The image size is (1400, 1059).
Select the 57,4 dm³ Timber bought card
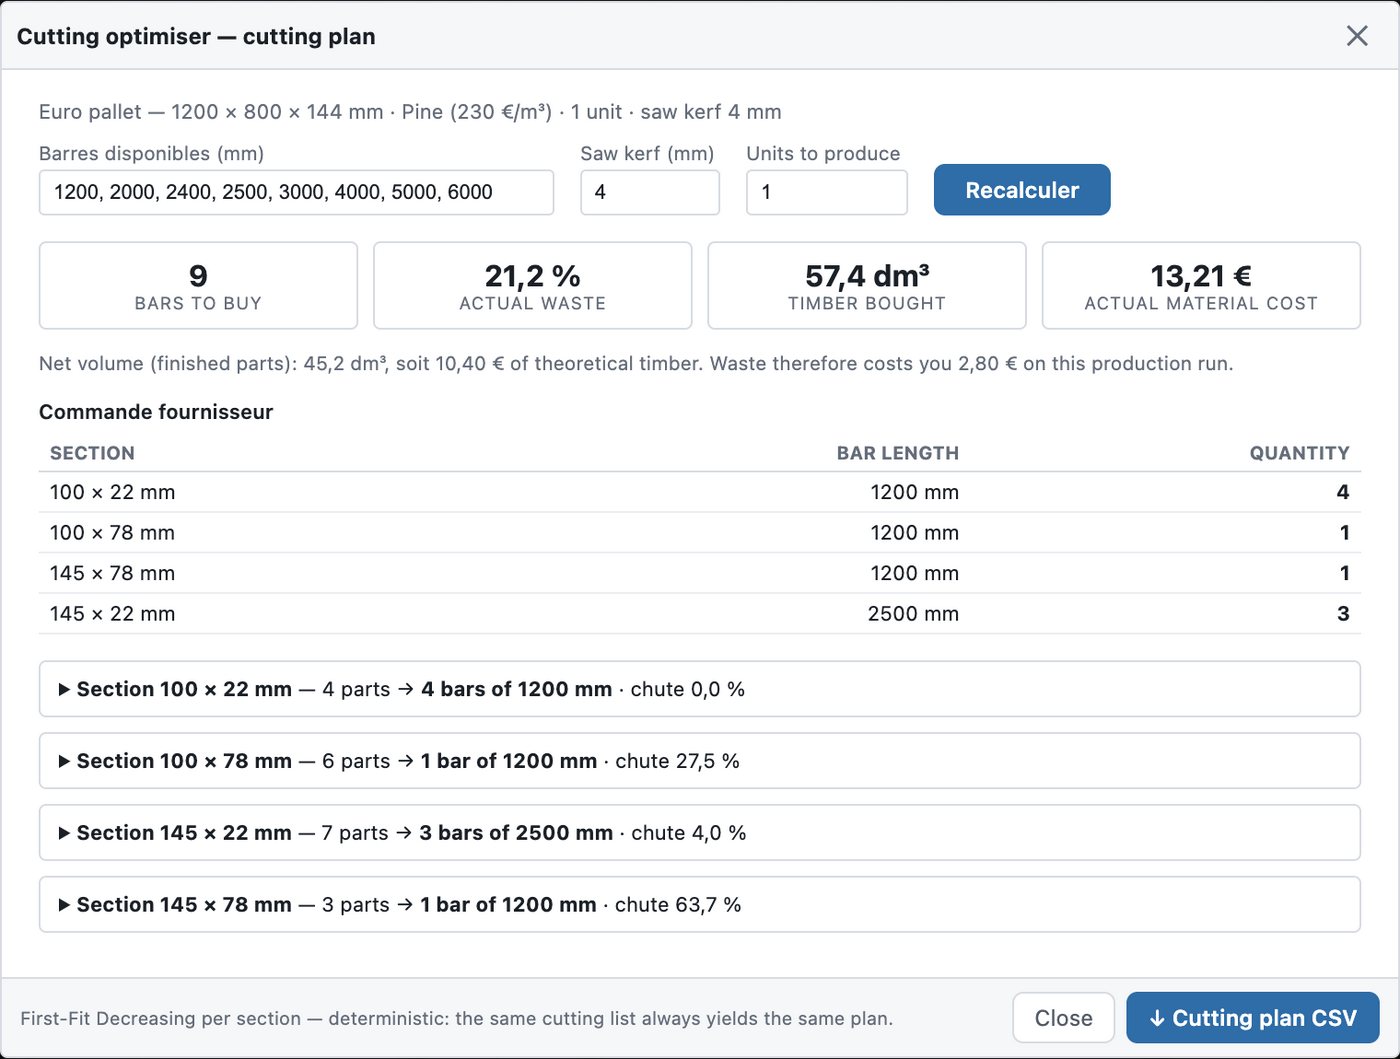[867, 285]
